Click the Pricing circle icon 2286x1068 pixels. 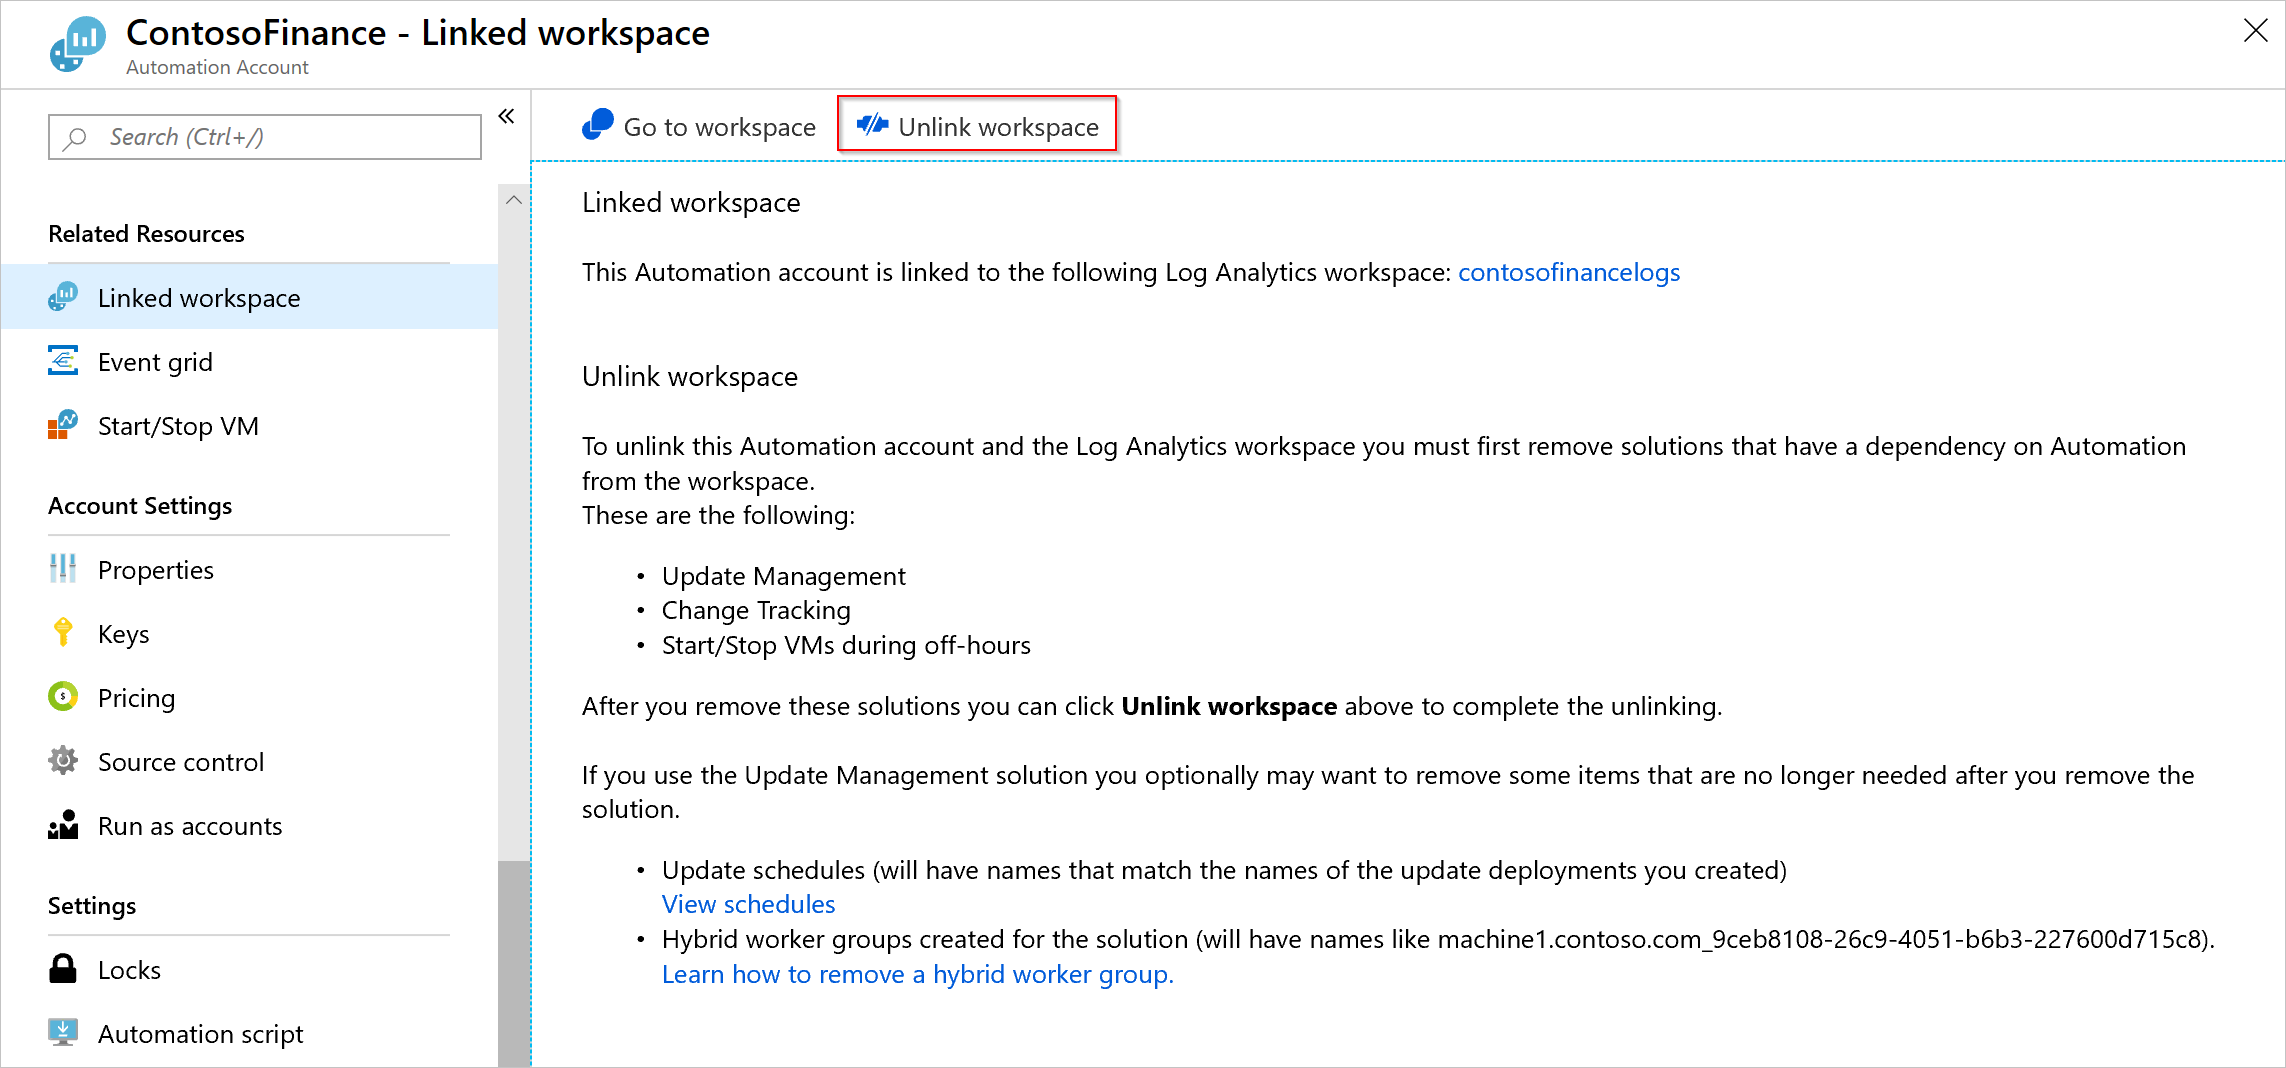63,697
